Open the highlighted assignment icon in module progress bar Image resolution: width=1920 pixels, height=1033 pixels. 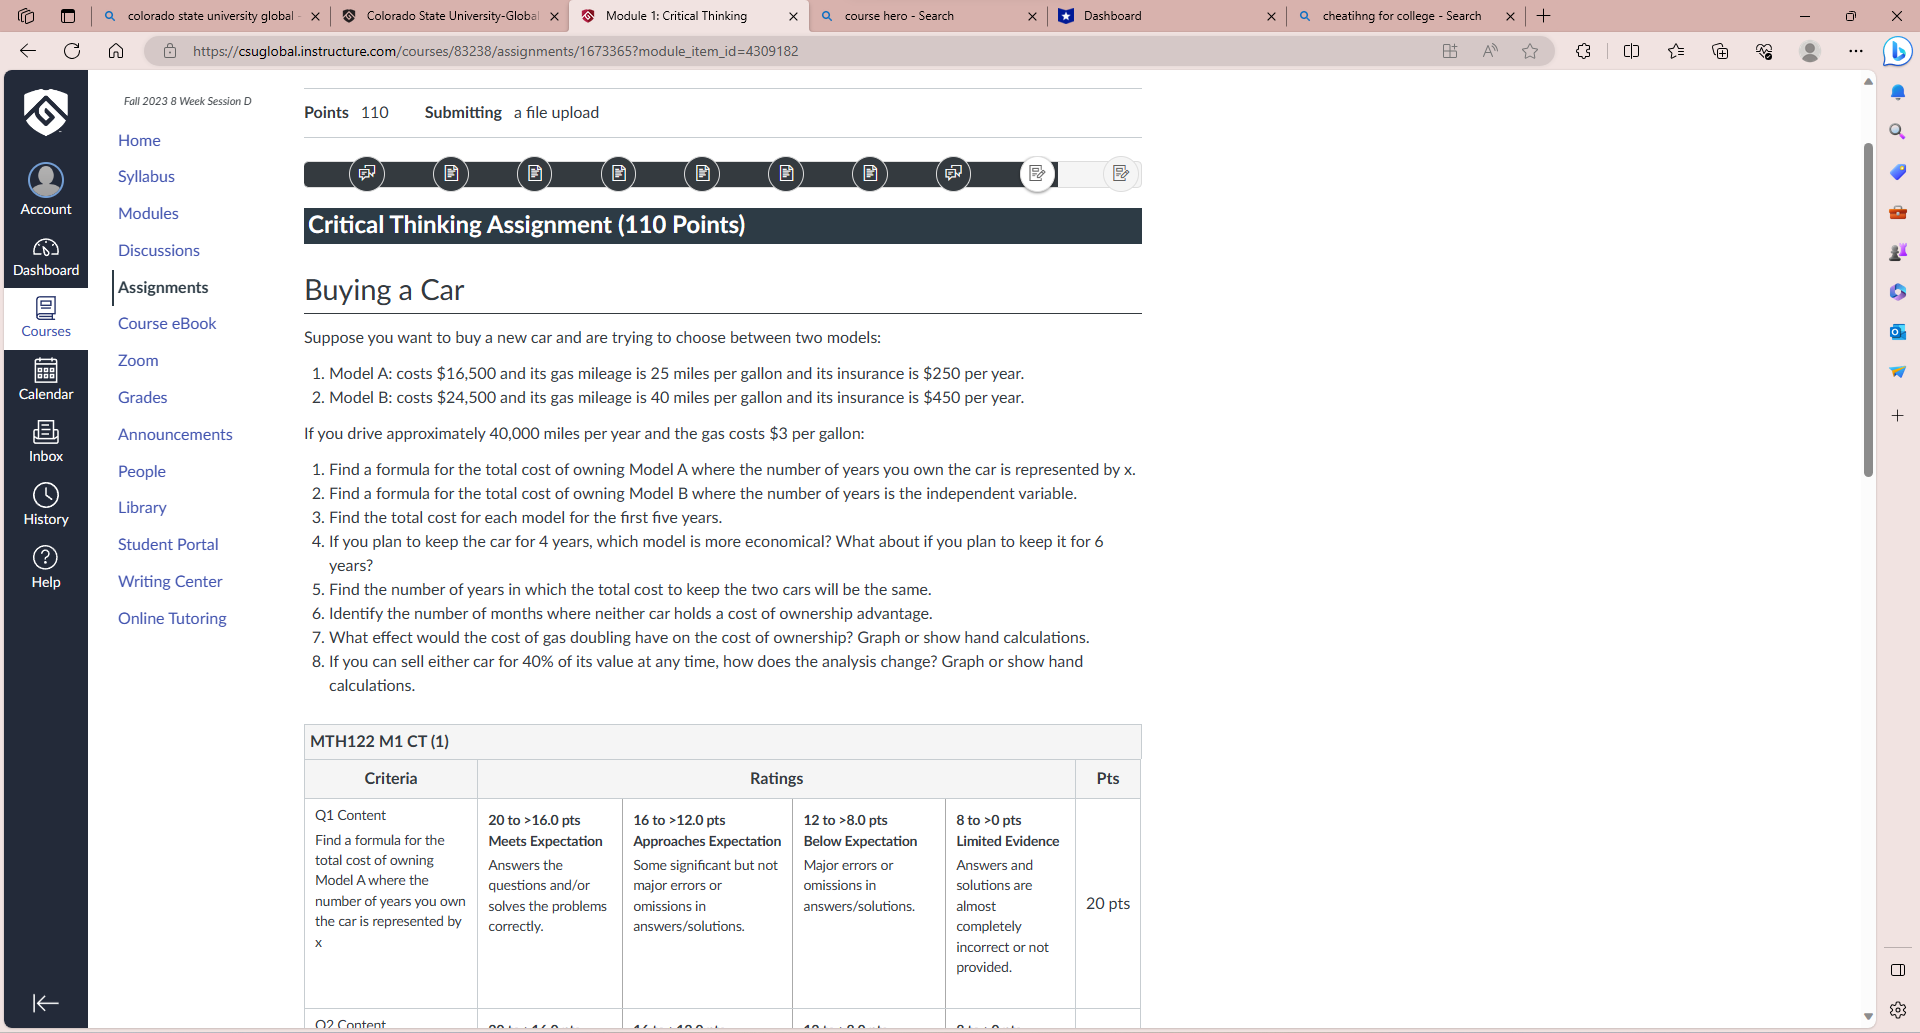(x=1037, y=173)
